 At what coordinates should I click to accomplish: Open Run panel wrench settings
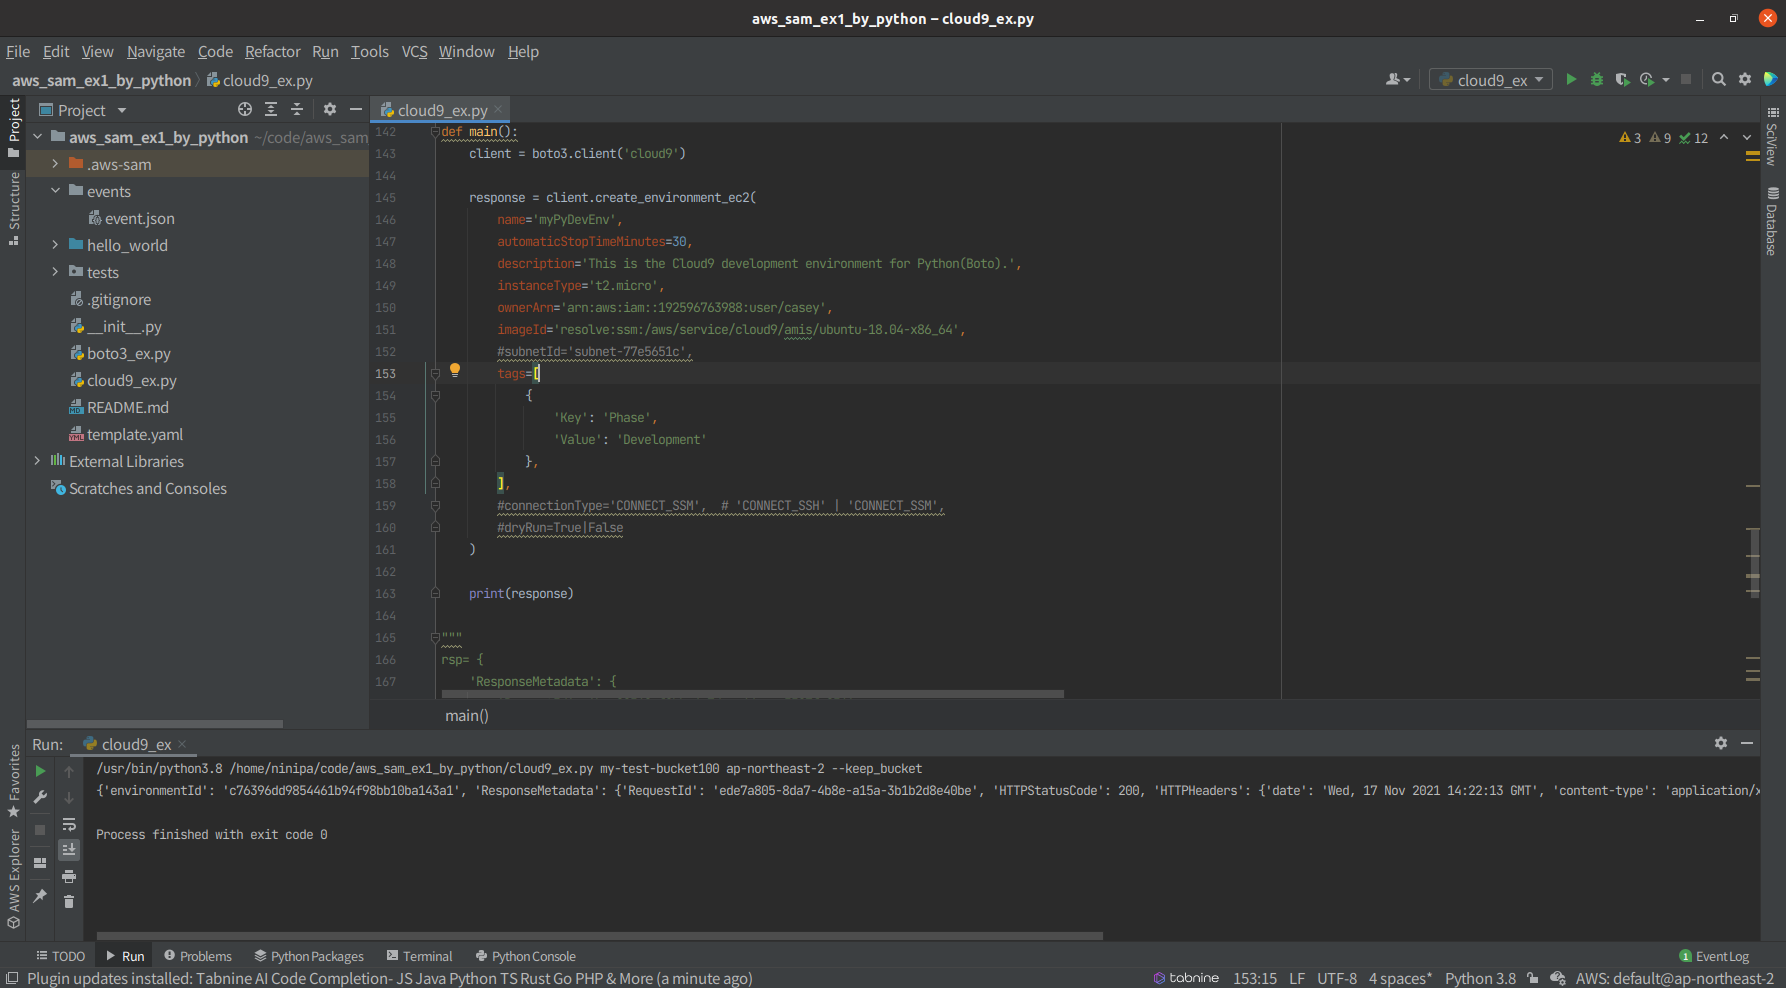[x=40, y=797]
